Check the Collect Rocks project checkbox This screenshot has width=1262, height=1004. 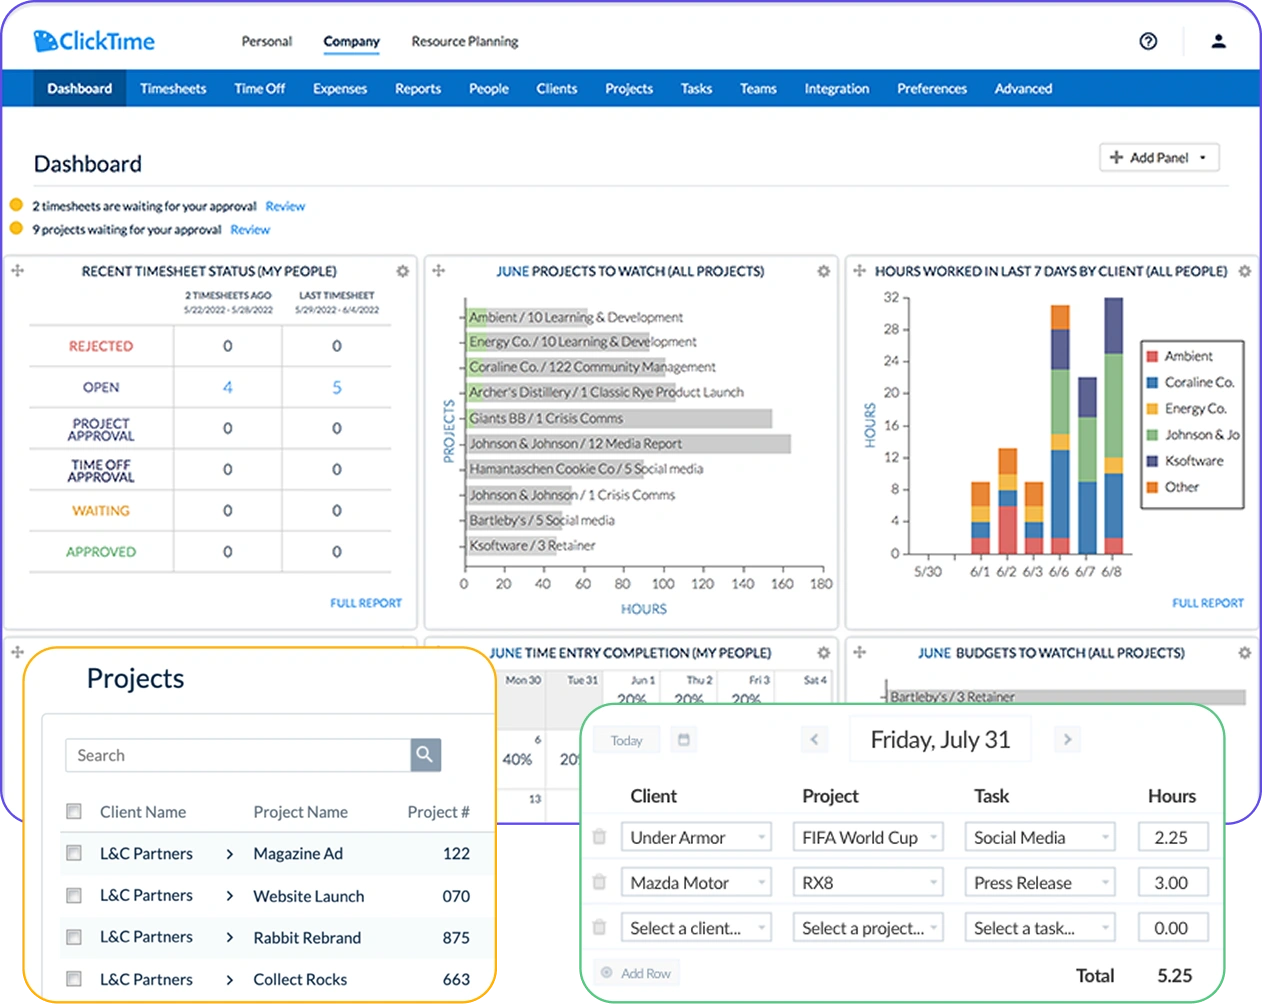[74, 979]
